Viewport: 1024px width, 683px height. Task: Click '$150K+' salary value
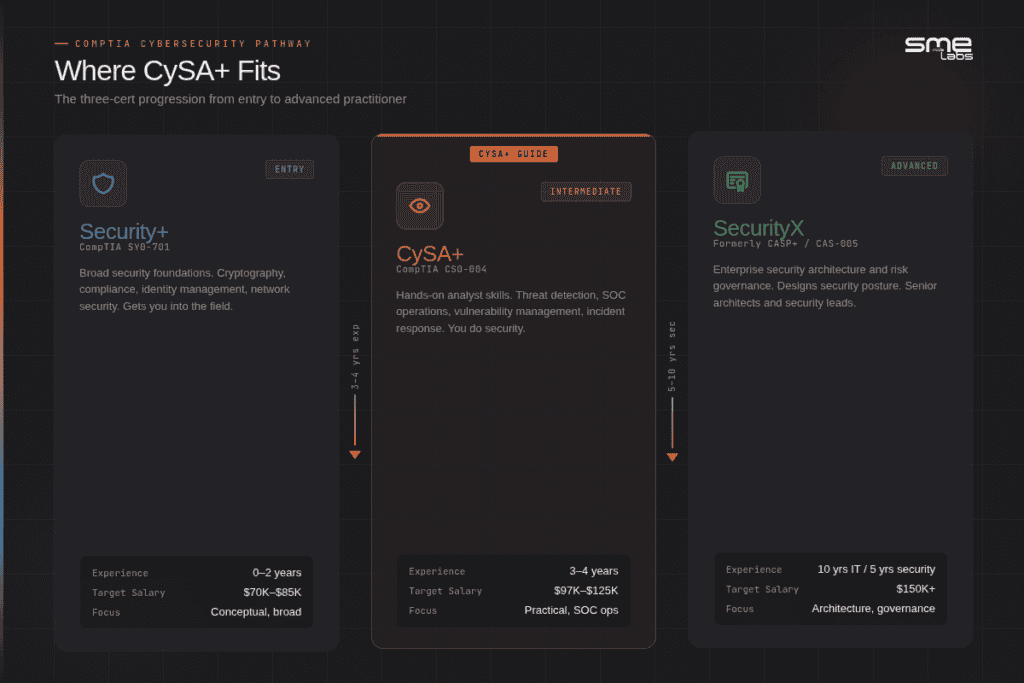click(x=916, y=589)
